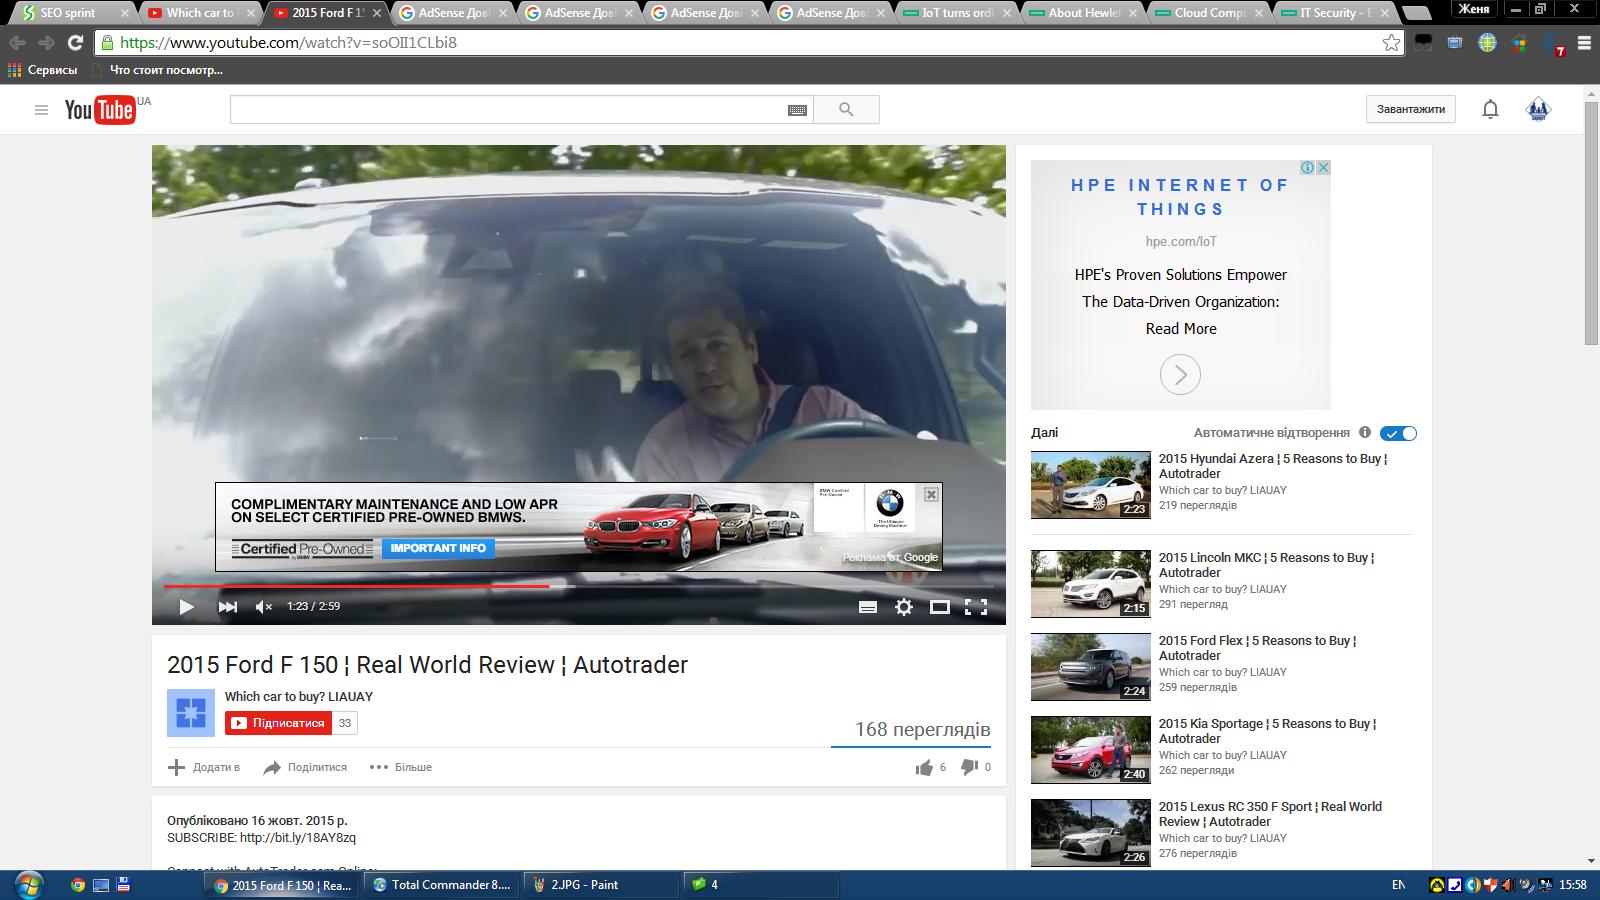Screen dimensions: 1600x900
Task: Unmute the video player volume
Action: (x=264, y=606)
